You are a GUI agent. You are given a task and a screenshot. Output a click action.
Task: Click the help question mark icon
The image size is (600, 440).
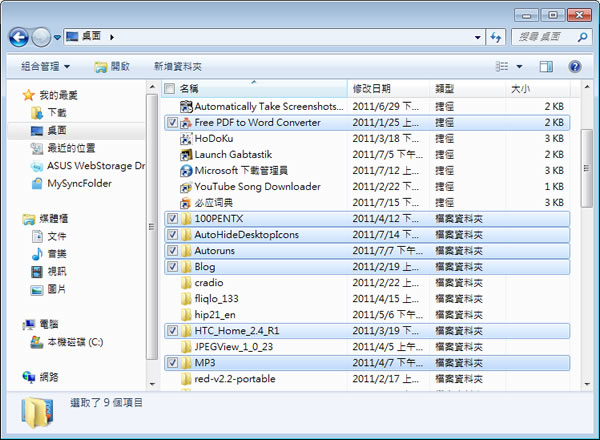tap(575, 67)
